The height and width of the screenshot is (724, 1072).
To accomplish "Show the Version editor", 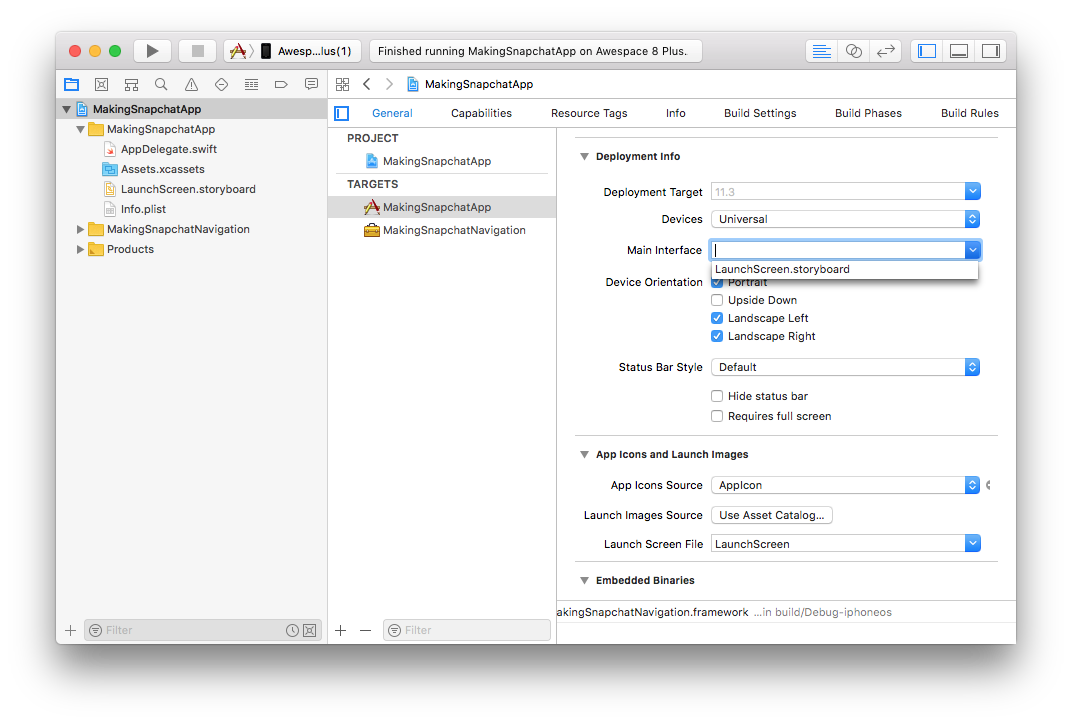I will coord(885,51).
